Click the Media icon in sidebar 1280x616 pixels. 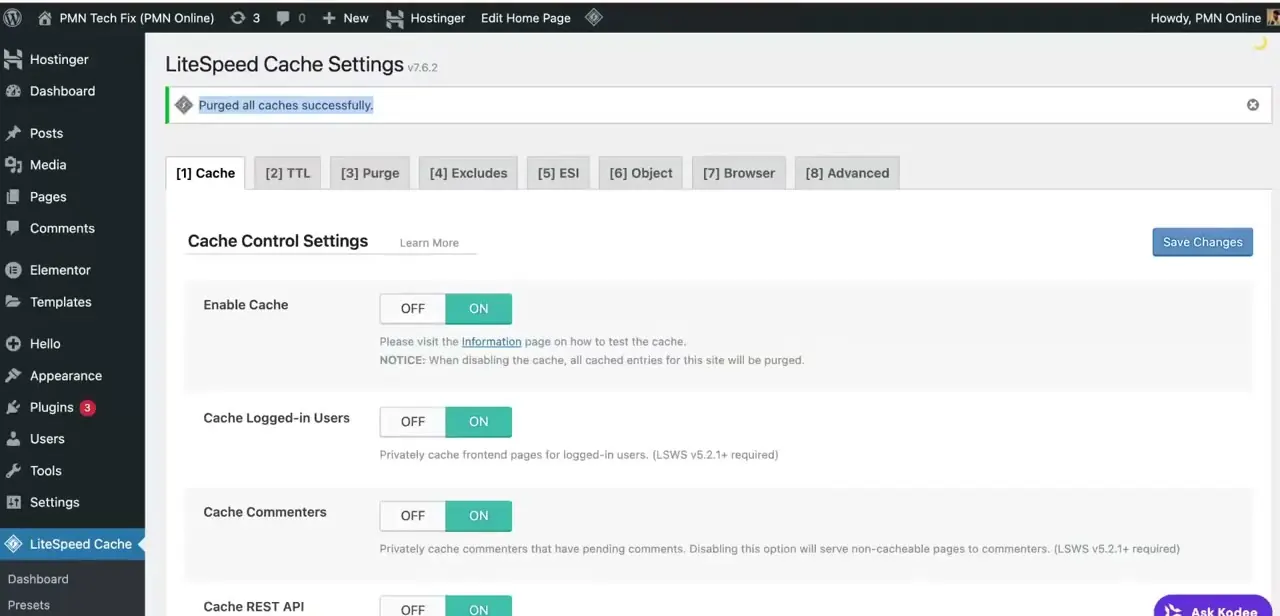point(13,165)
